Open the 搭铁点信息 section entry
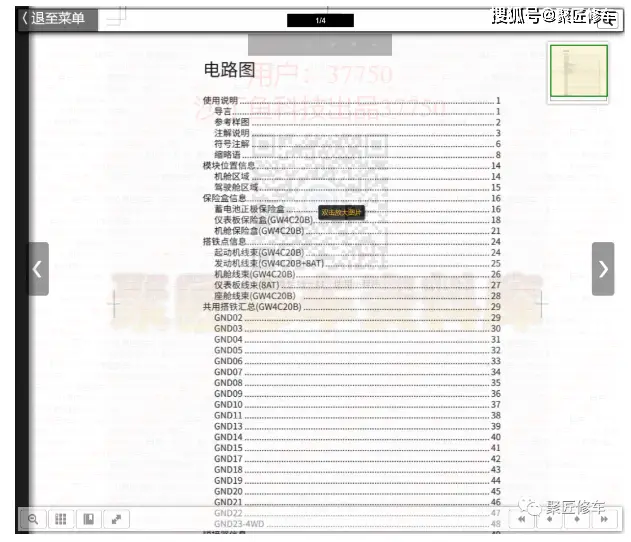Viewport: 631px width, 542px height. (x=225, y=241)
